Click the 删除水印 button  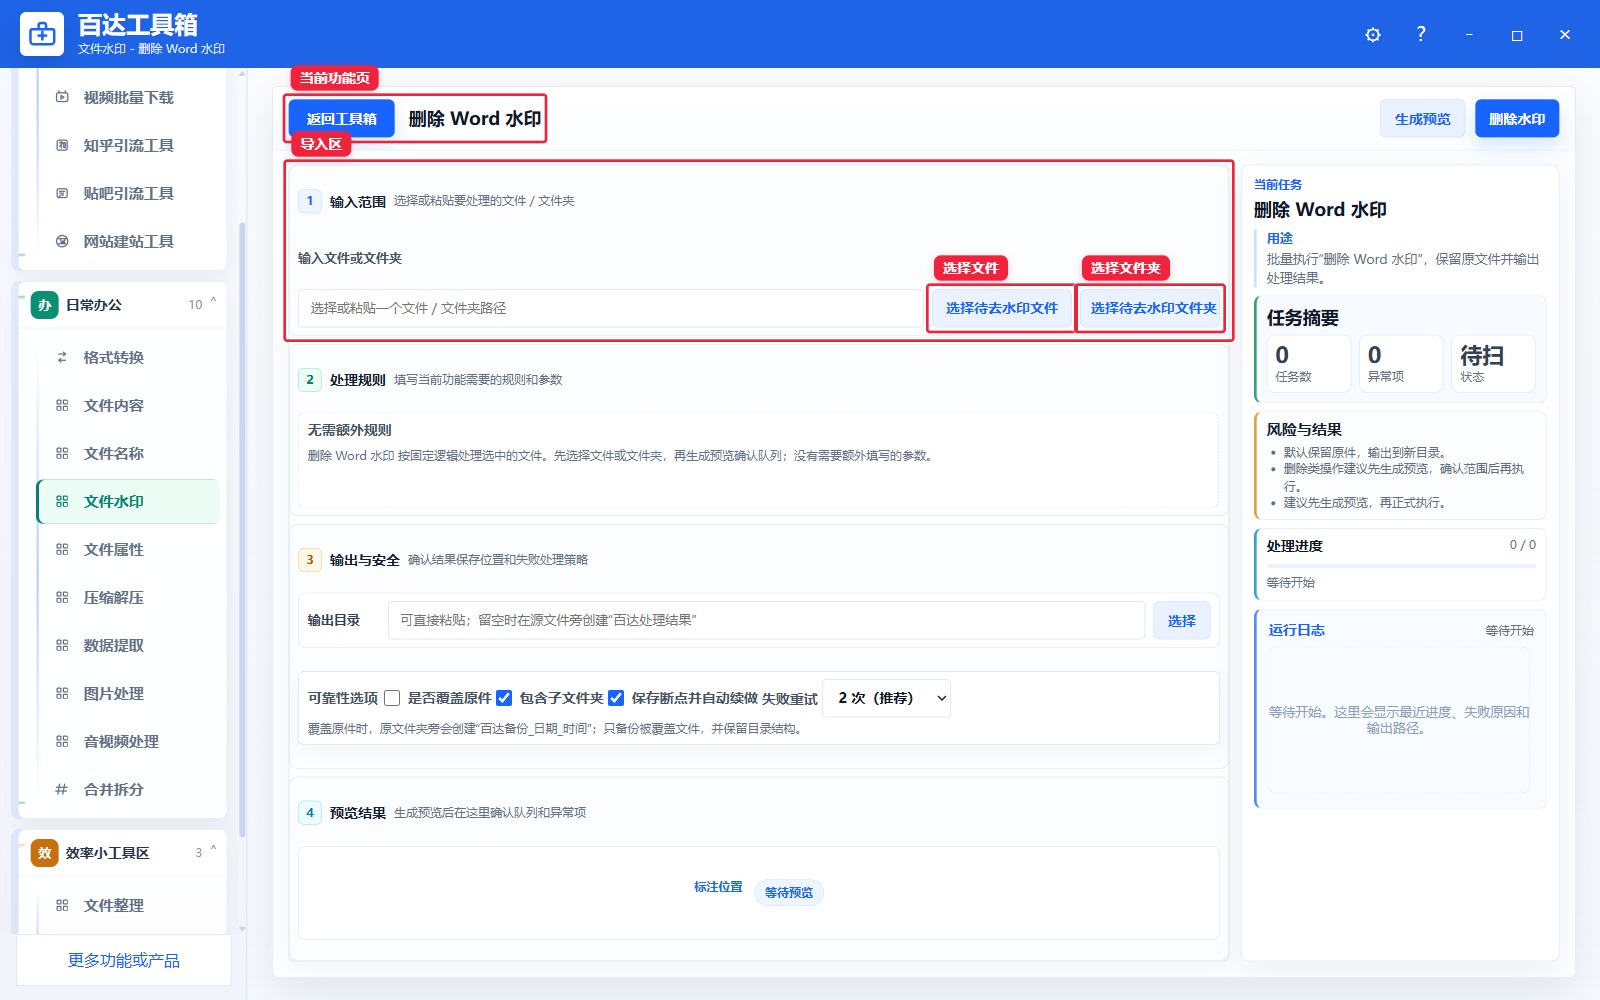[x=1517, y=119]
